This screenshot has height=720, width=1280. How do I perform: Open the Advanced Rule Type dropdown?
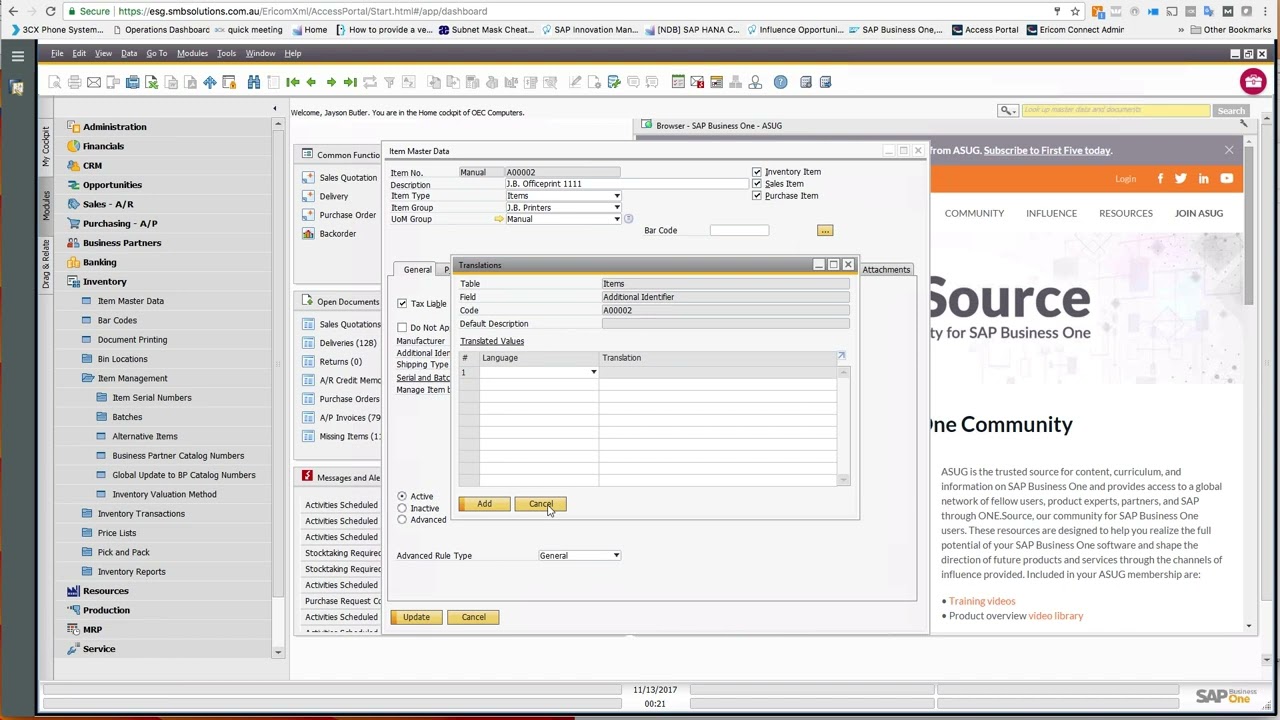(616, 556)
